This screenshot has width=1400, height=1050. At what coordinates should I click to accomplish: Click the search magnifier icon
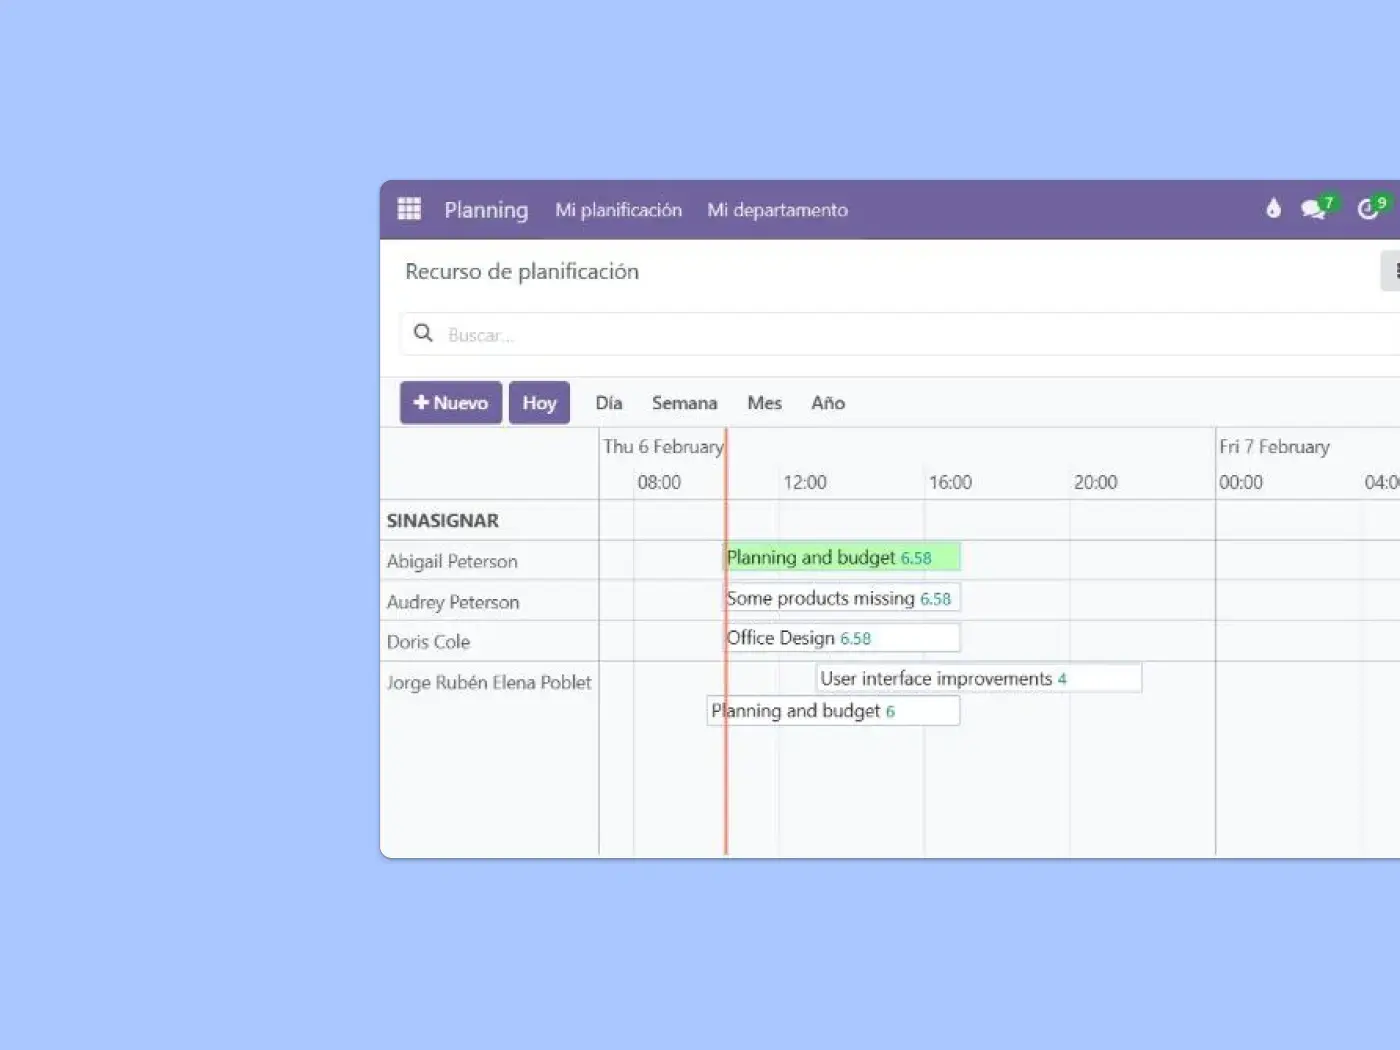pyautogui.click(x=423, y=334)
